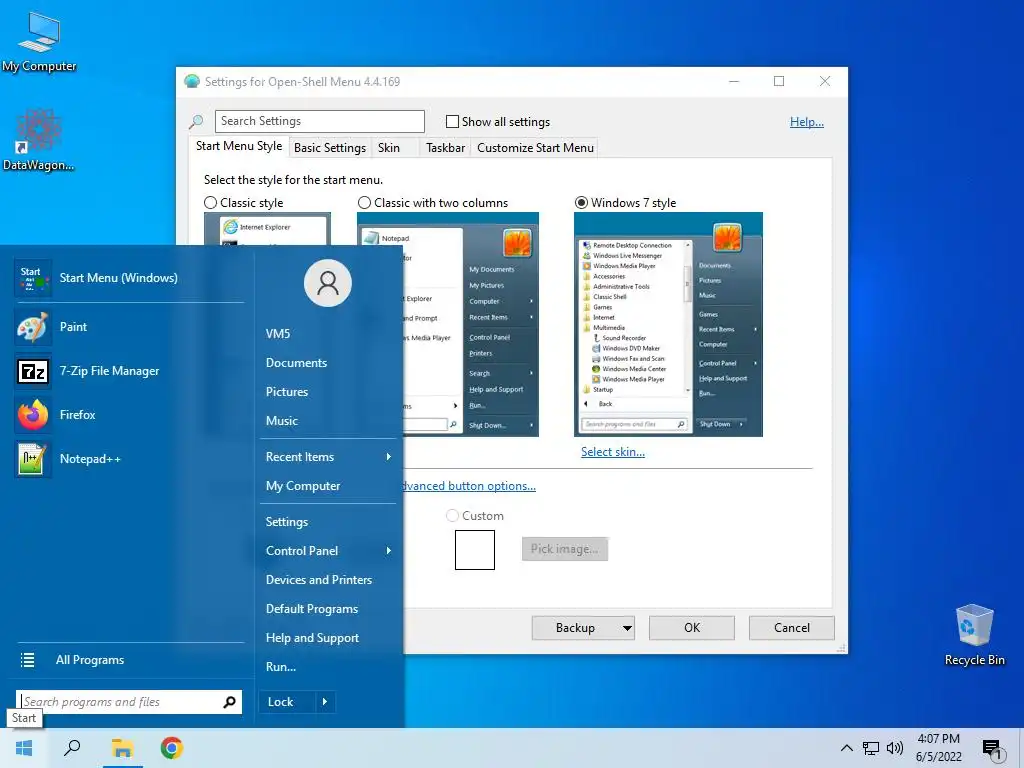The height and width of the screenshot is (768, 1024).
Task: Click Run... in start menu
Action: point(281,667)
